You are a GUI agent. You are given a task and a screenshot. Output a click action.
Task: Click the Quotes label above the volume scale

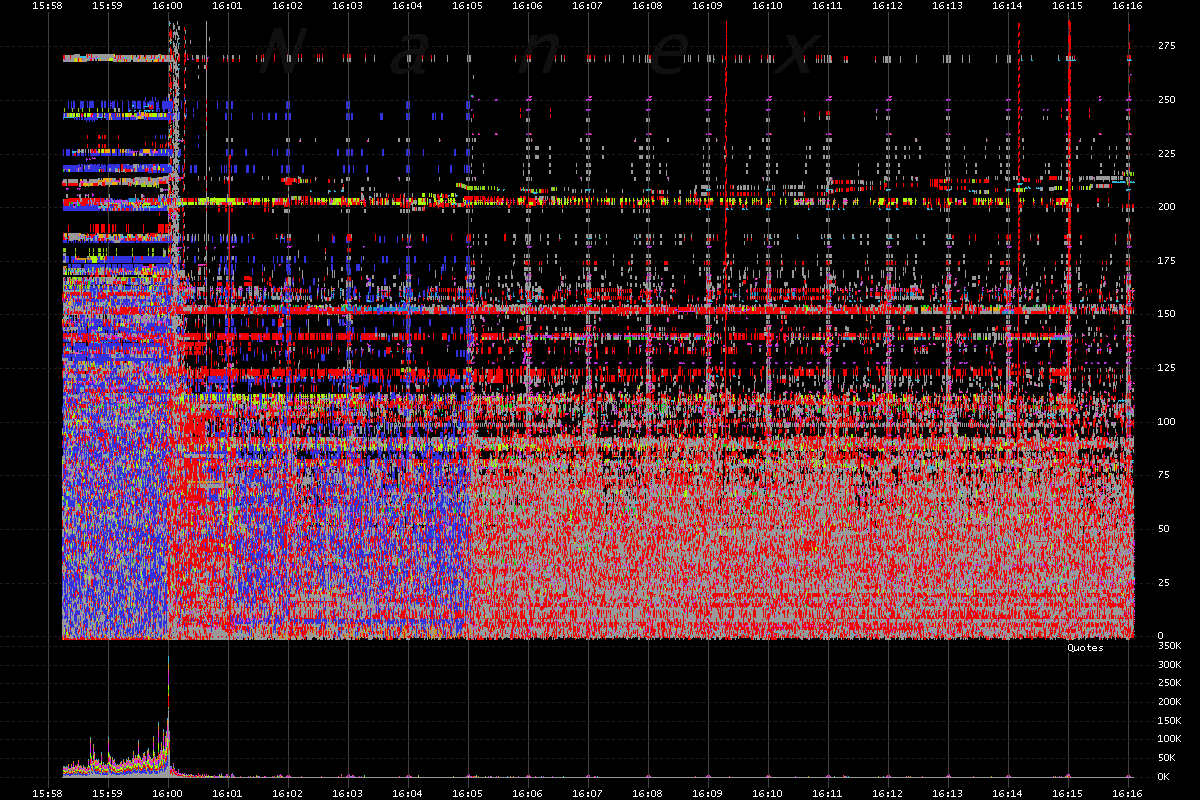pyautogui.click(x=1085, y=648)
